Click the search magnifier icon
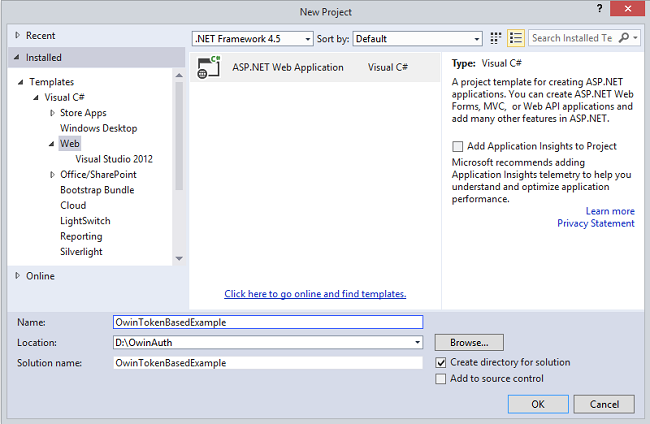This screenshot has width=650, height=424. click(x=625, y=38)
